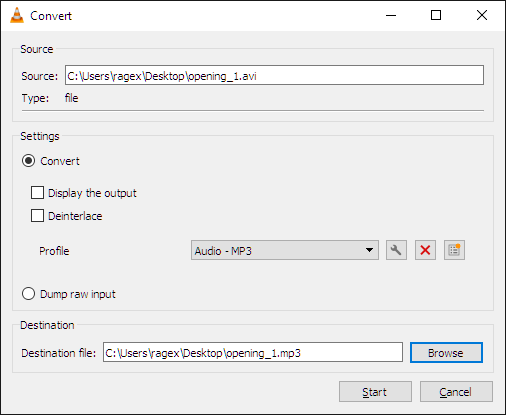506x415 pixels.
Task: Click Browse to choose destination file
Action: (446, 352)
